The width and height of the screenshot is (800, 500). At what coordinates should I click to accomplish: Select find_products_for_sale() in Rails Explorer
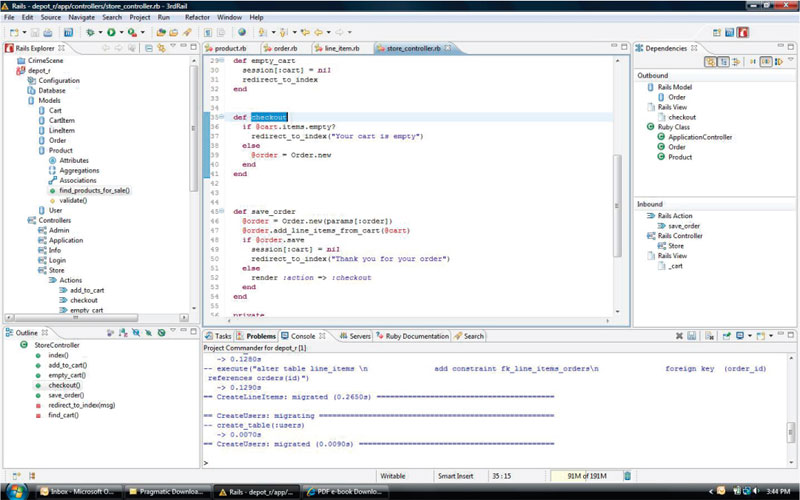[94, 190]
